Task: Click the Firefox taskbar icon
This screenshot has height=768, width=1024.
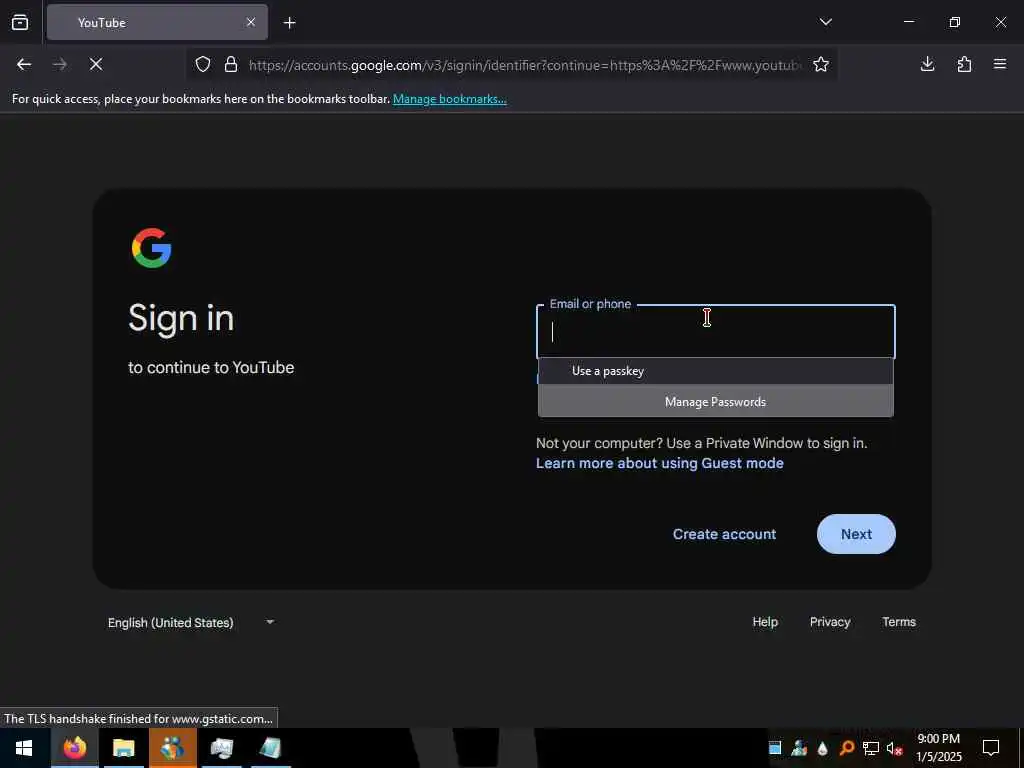Action: 74,748
